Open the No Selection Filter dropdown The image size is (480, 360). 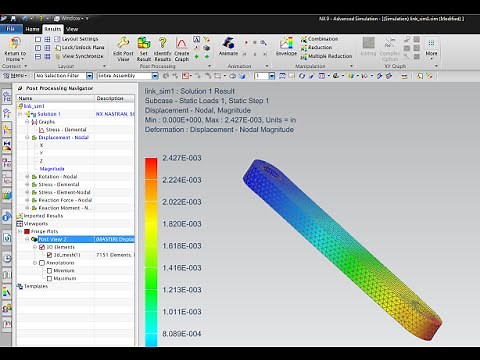point(89,76)
